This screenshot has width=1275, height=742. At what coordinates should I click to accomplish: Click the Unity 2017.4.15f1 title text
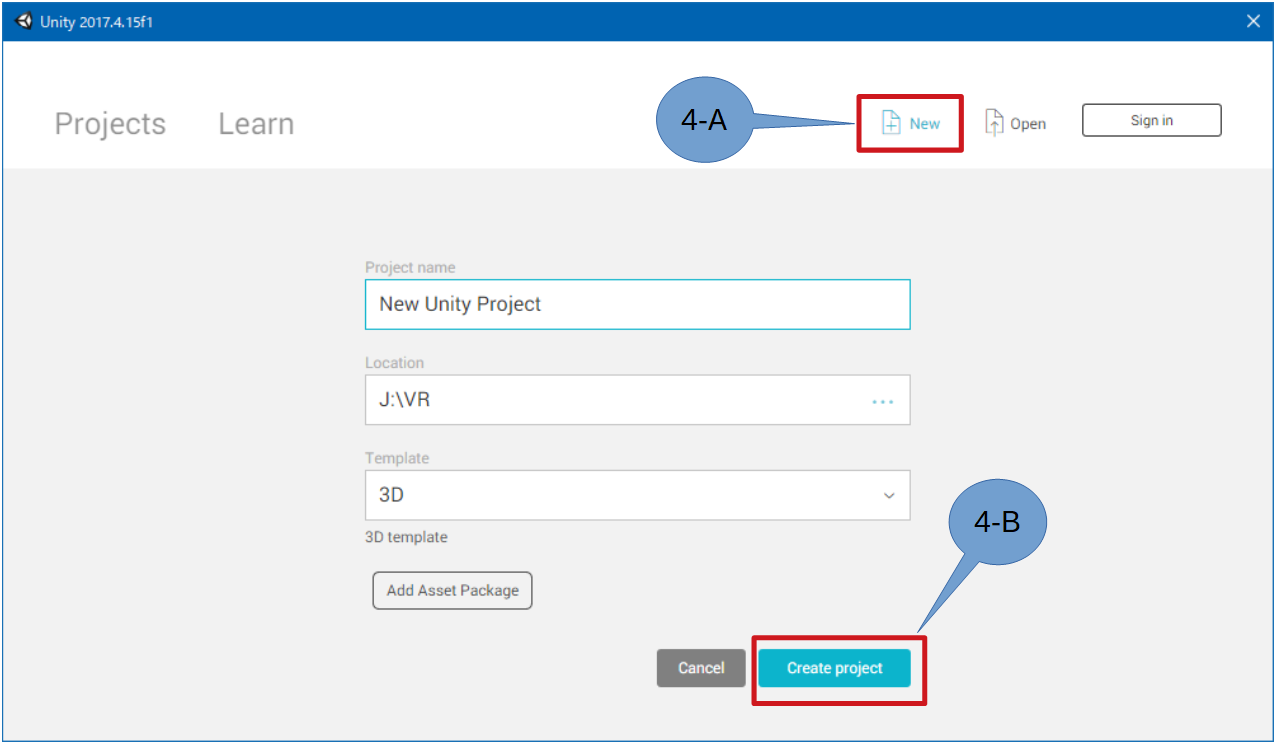tap(97, 22)
